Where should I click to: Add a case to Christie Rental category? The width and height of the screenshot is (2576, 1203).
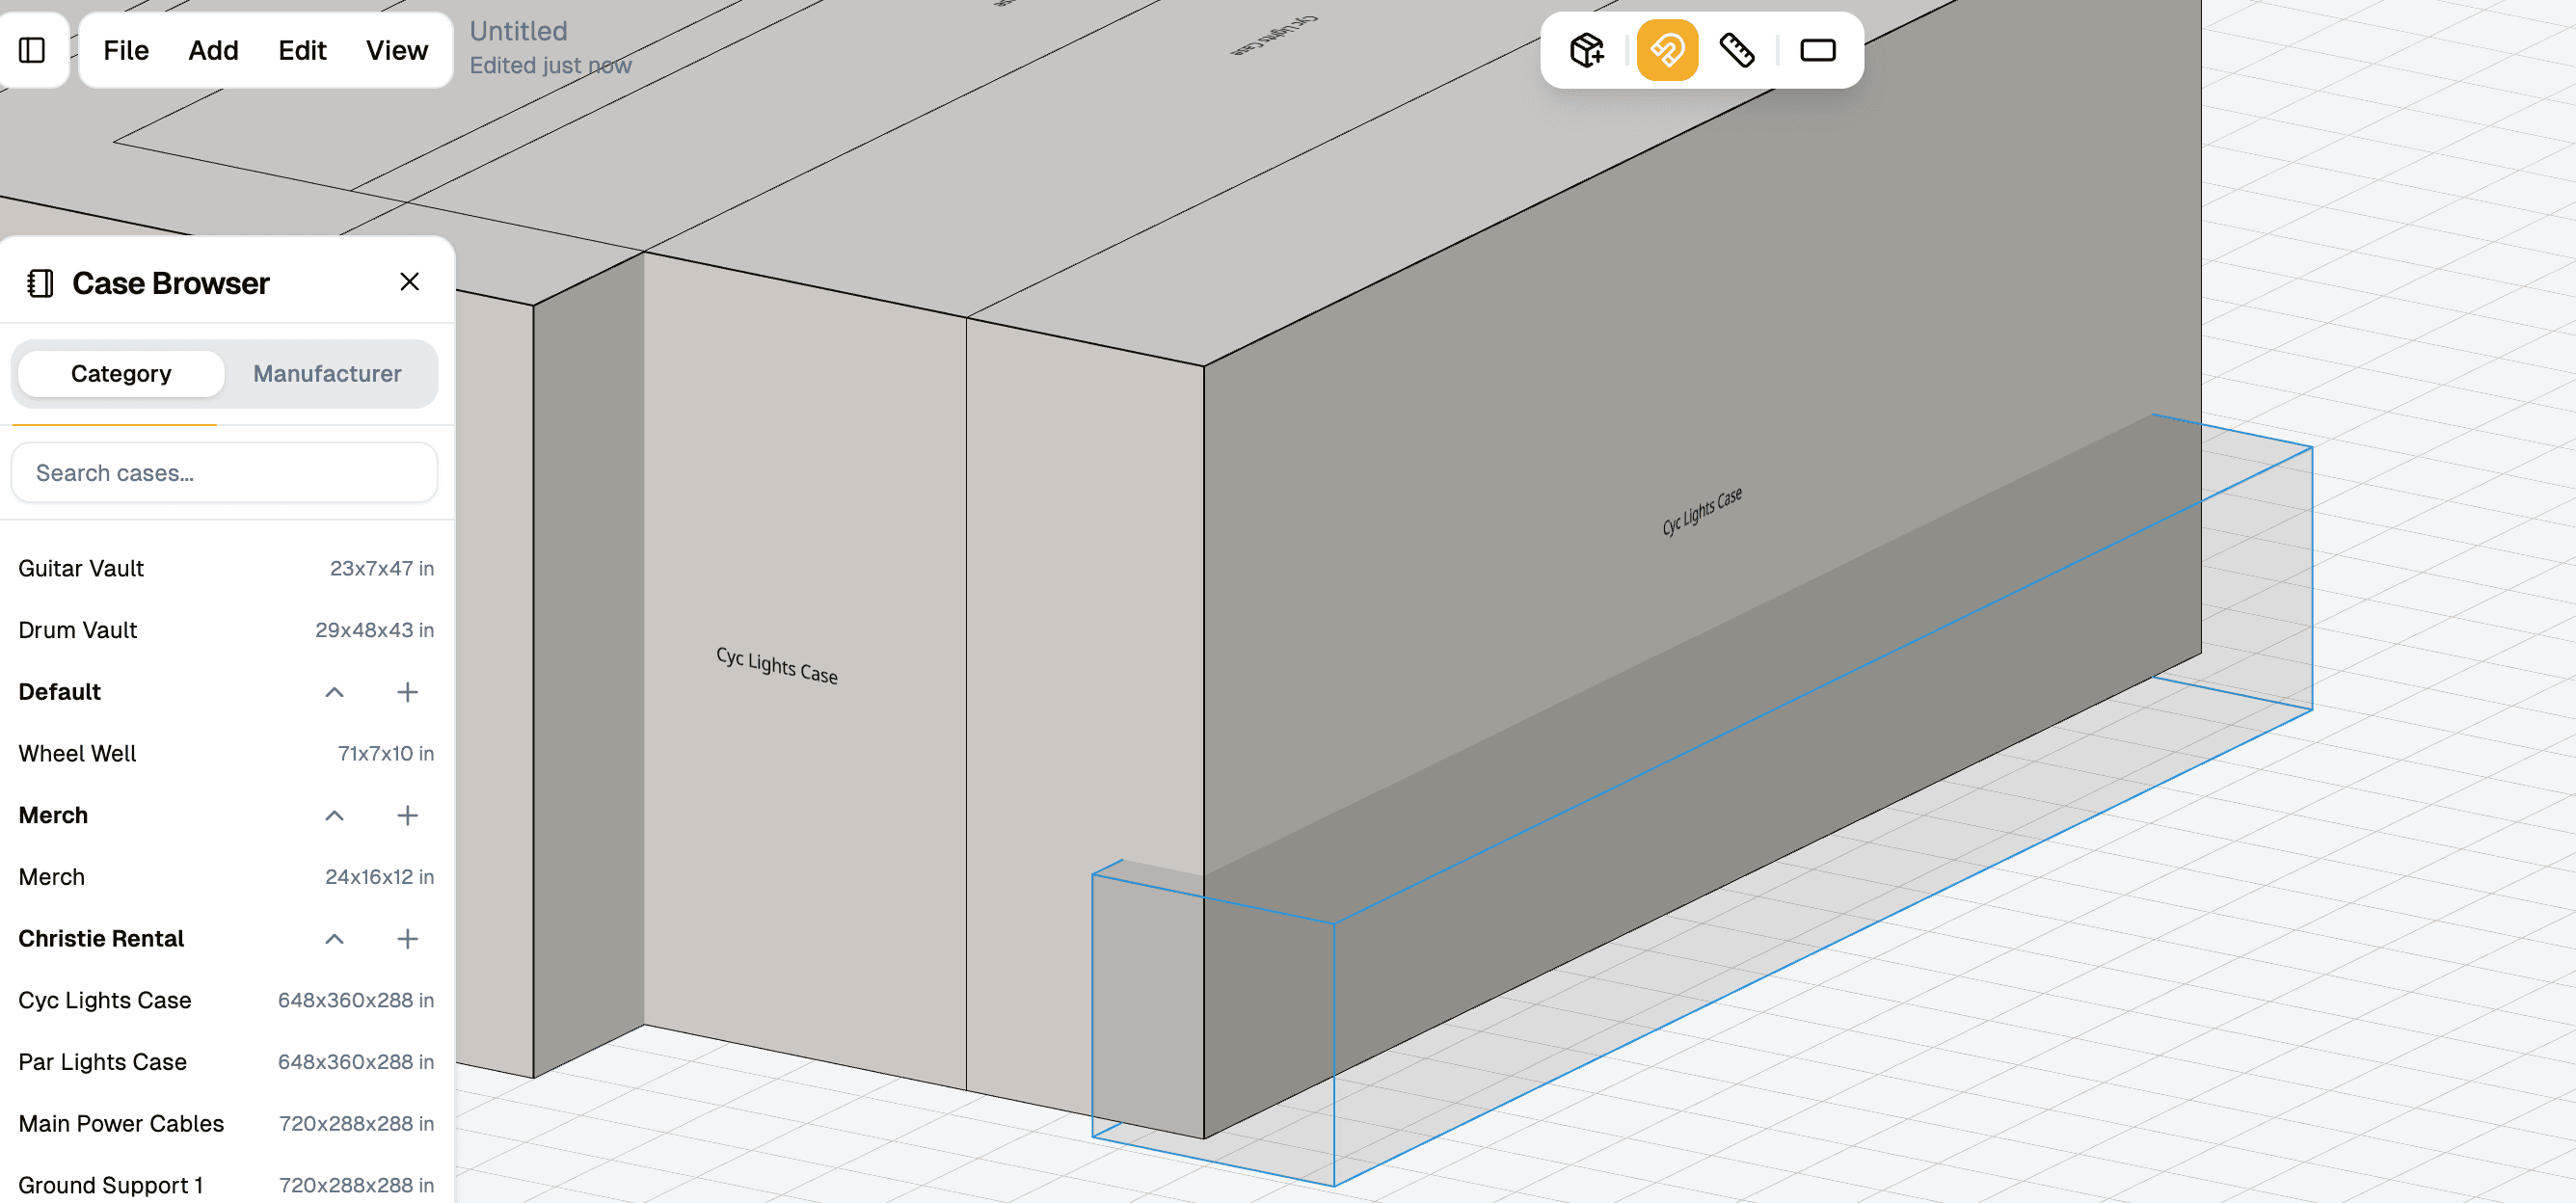coord(407,938)
